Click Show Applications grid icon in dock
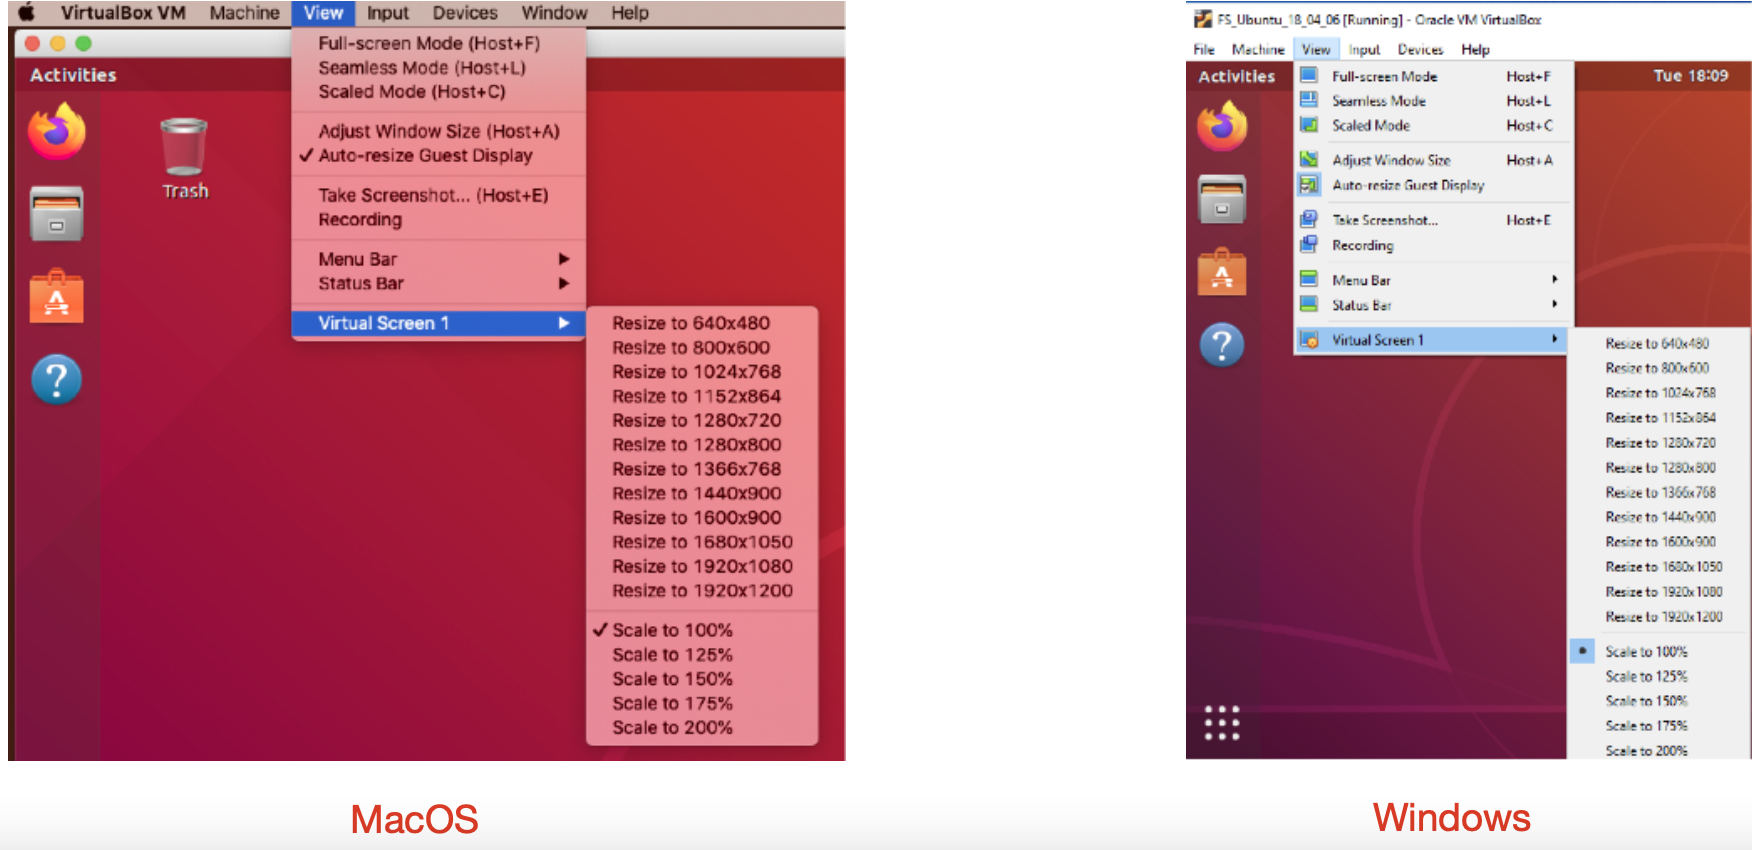This screenshot has height=850, width=1752. [1222, 722]
